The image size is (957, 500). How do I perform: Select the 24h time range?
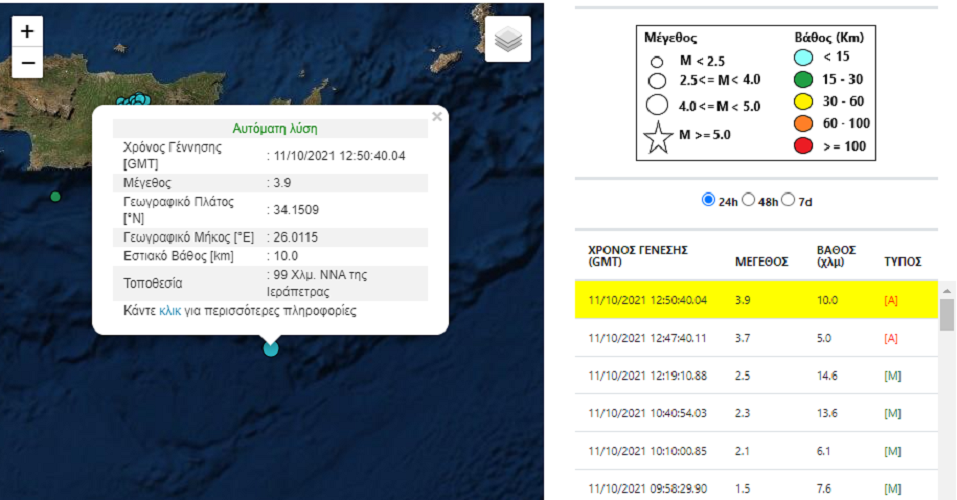tap(709, 200)
